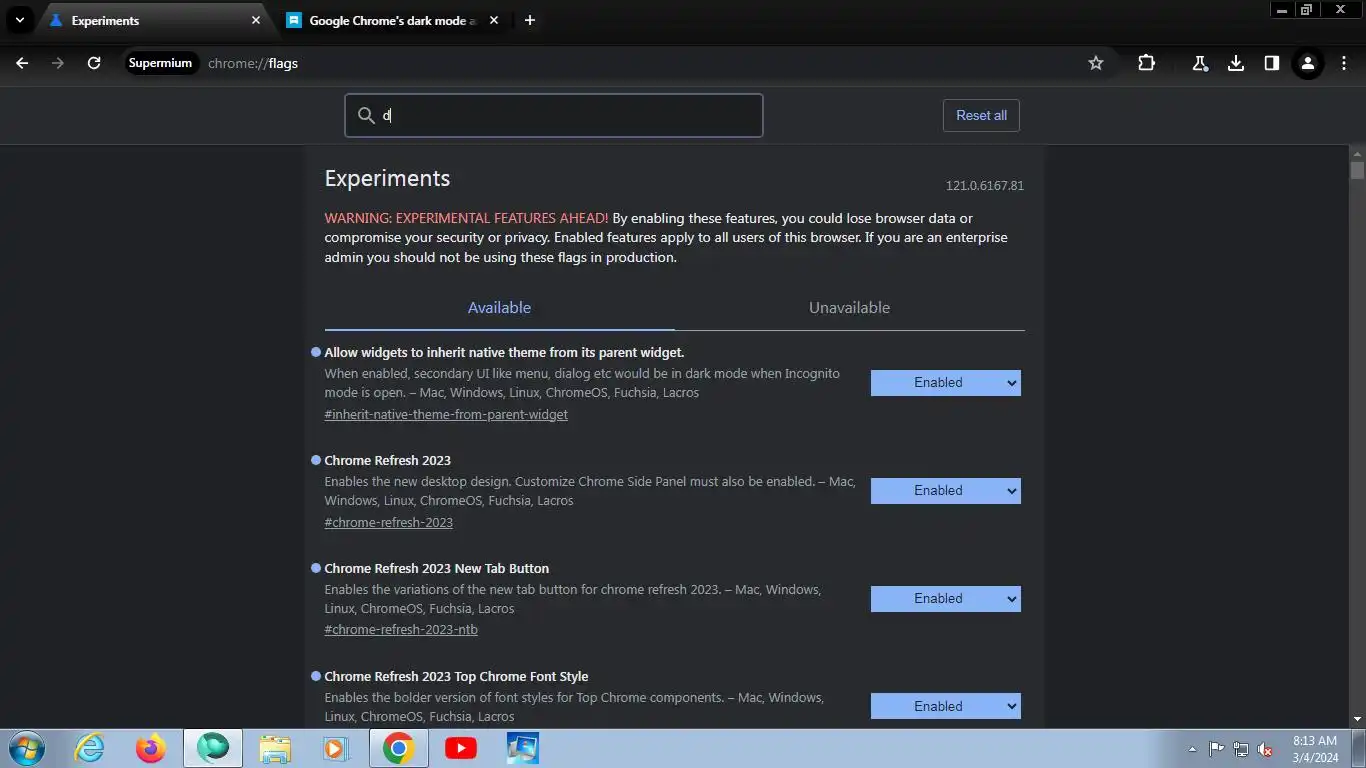Show hidden system tray icons arrow
Viewport: 1366px width, 768px height.
[1192, 749]
